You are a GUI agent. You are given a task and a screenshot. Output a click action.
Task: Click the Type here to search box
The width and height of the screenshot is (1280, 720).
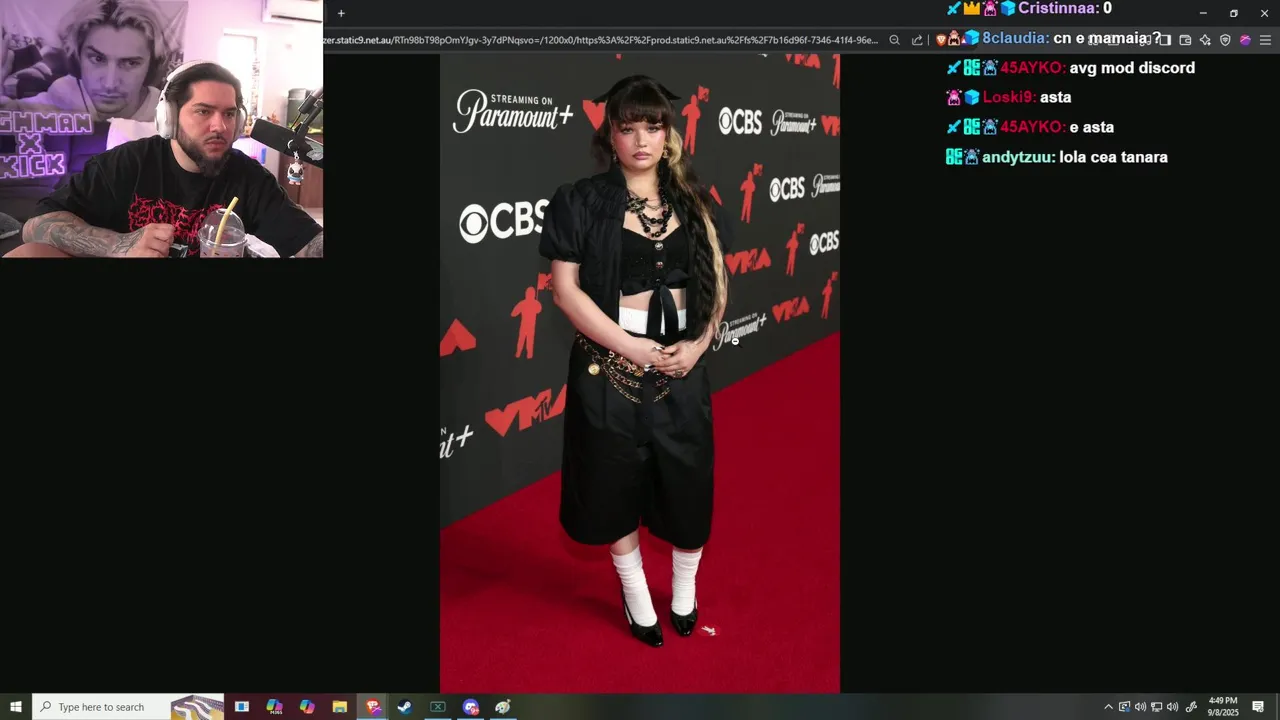pyautogui.click(x=128, y=707)
